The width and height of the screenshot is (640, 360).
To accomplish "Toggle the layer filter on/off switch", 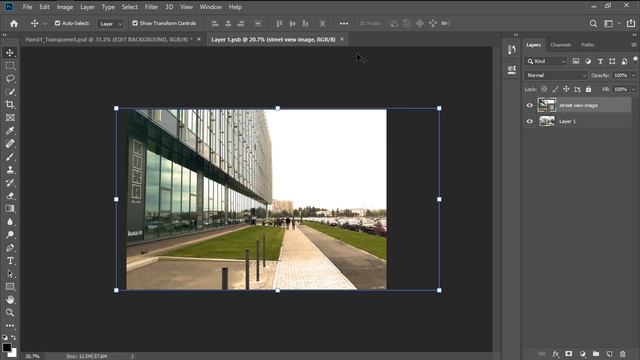I will point(635,60).
